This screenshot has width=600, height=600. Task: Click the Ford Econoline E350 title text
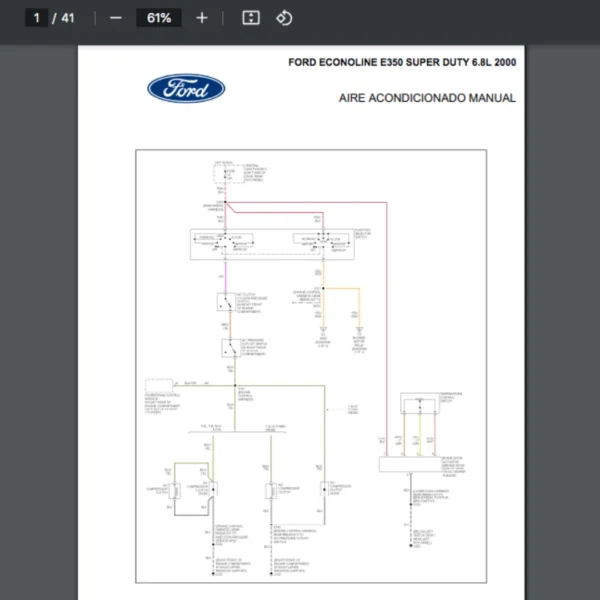click(402, 63)
